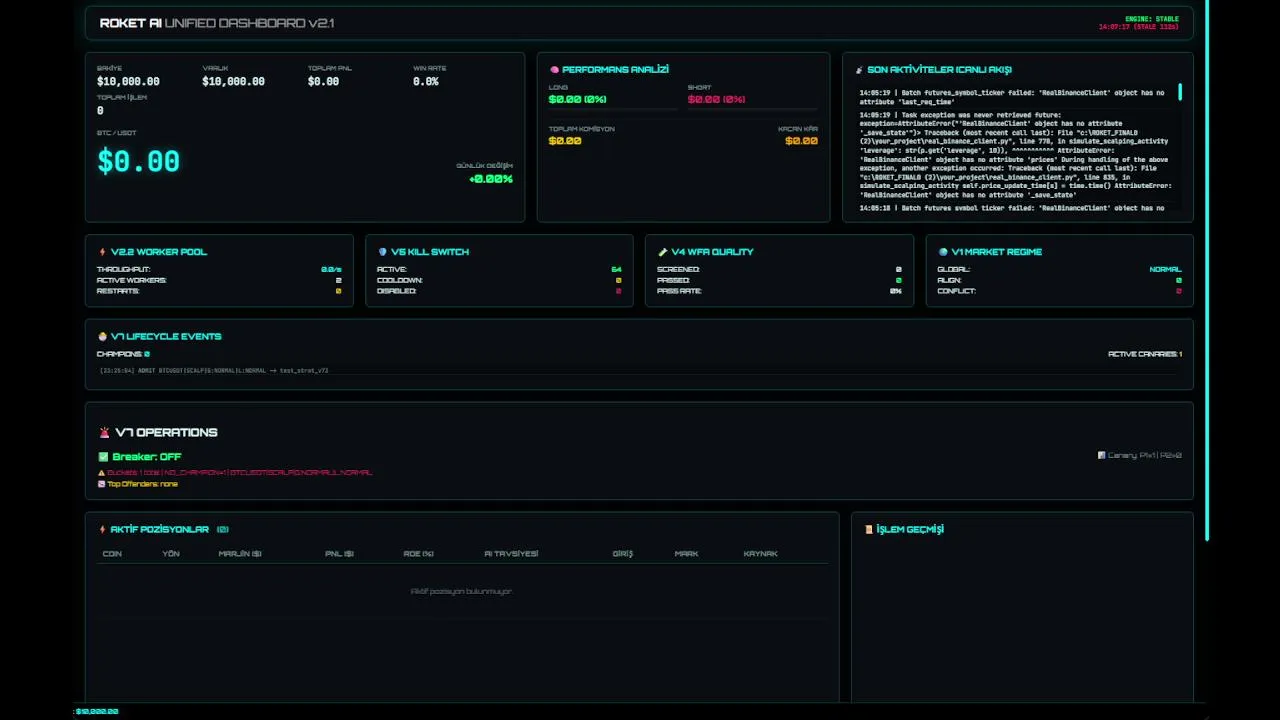Click the MARK column header
Image resolution: width=1280 pixels, height=720 pixels.
pos(686,554)
